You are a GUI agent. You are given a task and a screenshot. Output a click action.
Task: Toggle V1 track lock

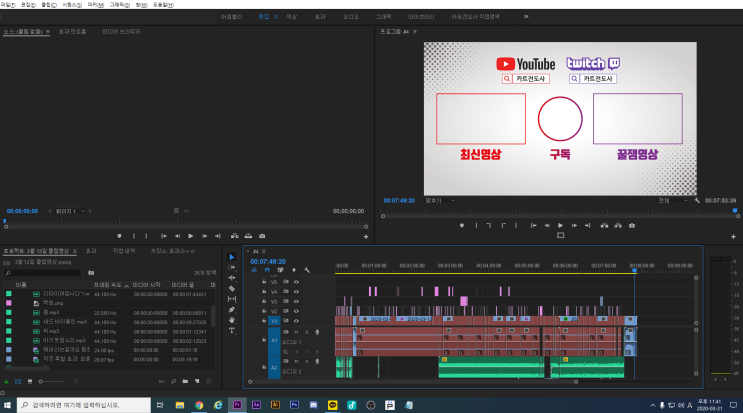[264, 321]
